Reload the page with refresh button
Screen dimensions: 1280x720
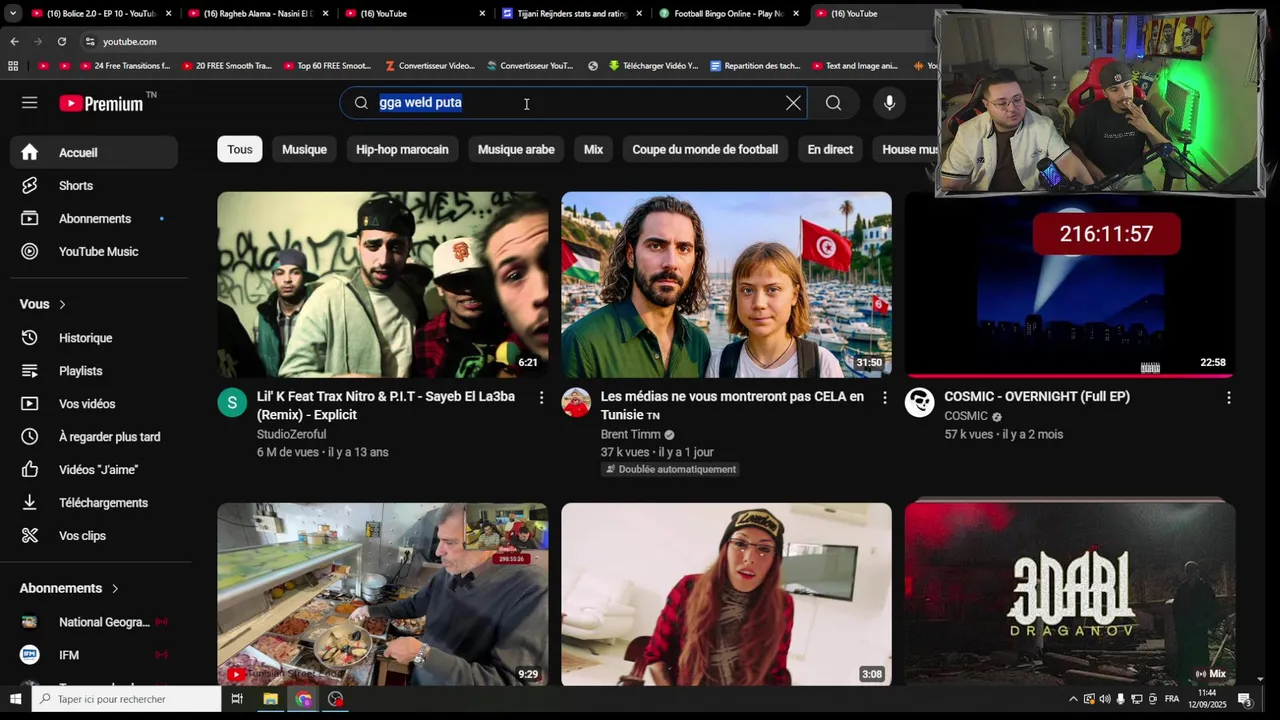(x=62, y=41)
